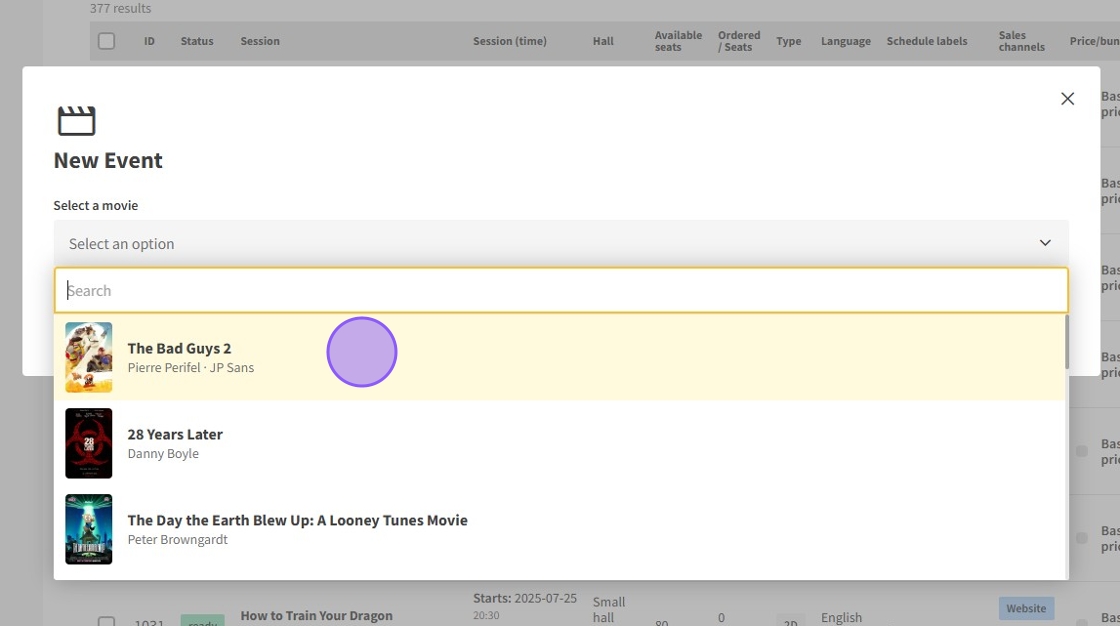
Task: Click the Schedule labels column header
Action: coord(926,41)
